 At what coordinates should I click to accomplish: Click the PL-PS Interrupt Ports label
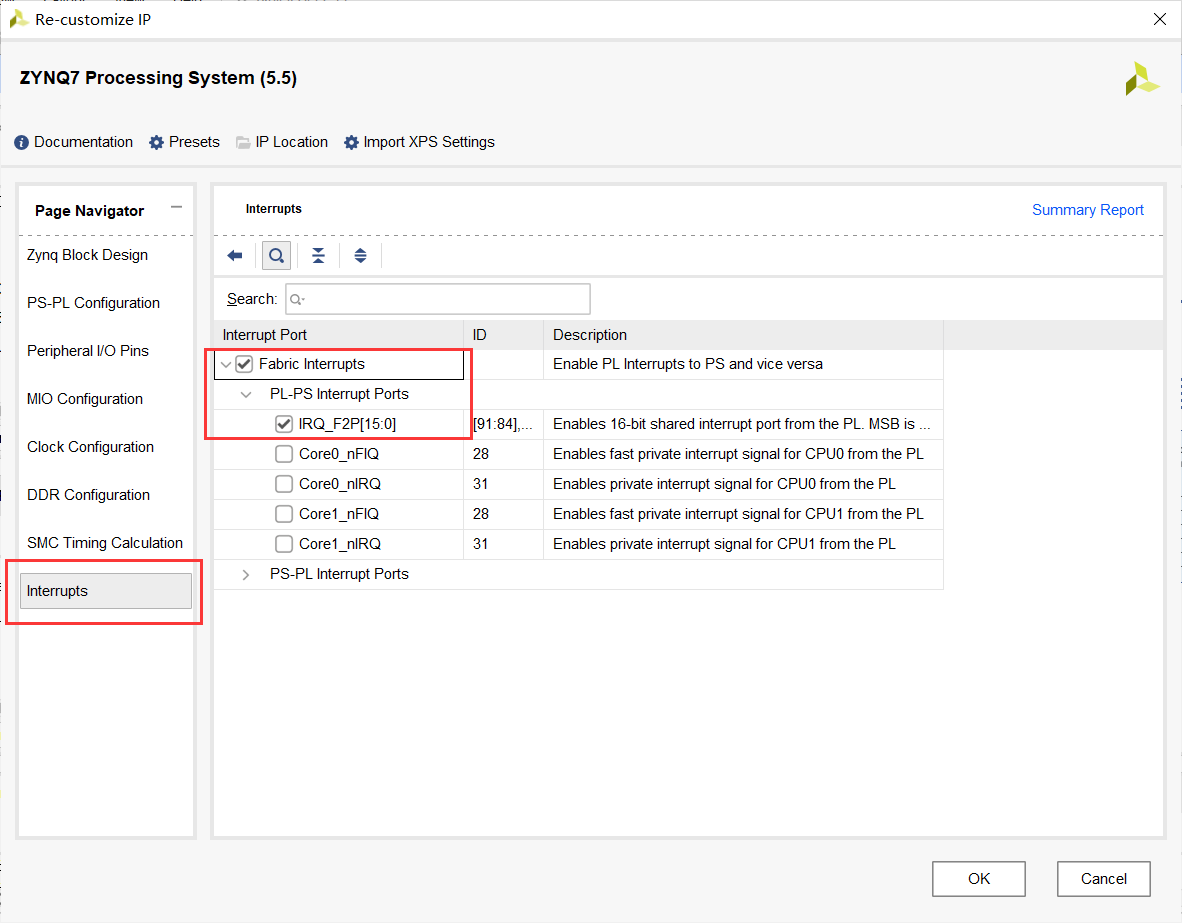point(339,394)
